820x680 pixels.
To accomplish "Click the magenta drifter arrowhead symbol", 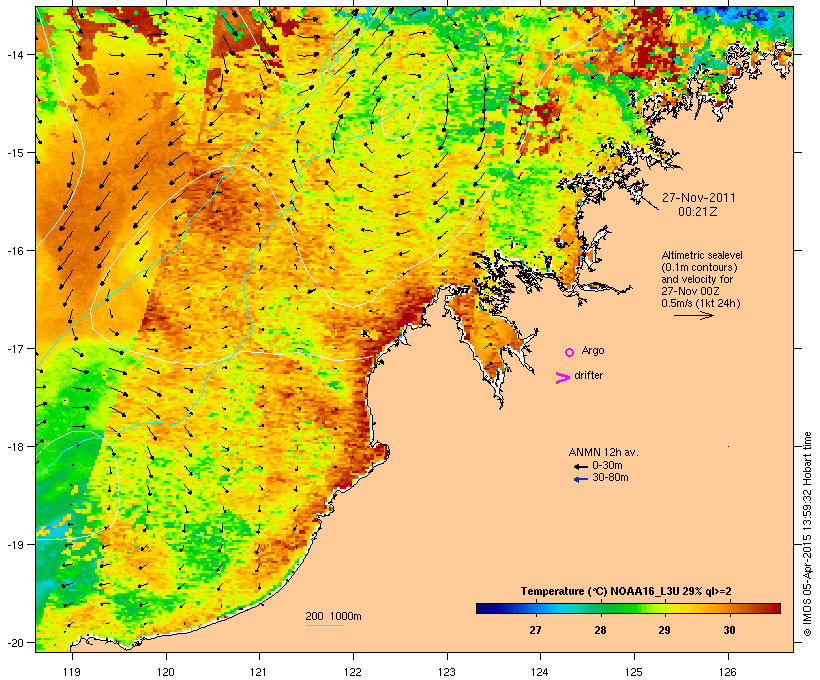I will pyautogui.click(x=562, y=378).
